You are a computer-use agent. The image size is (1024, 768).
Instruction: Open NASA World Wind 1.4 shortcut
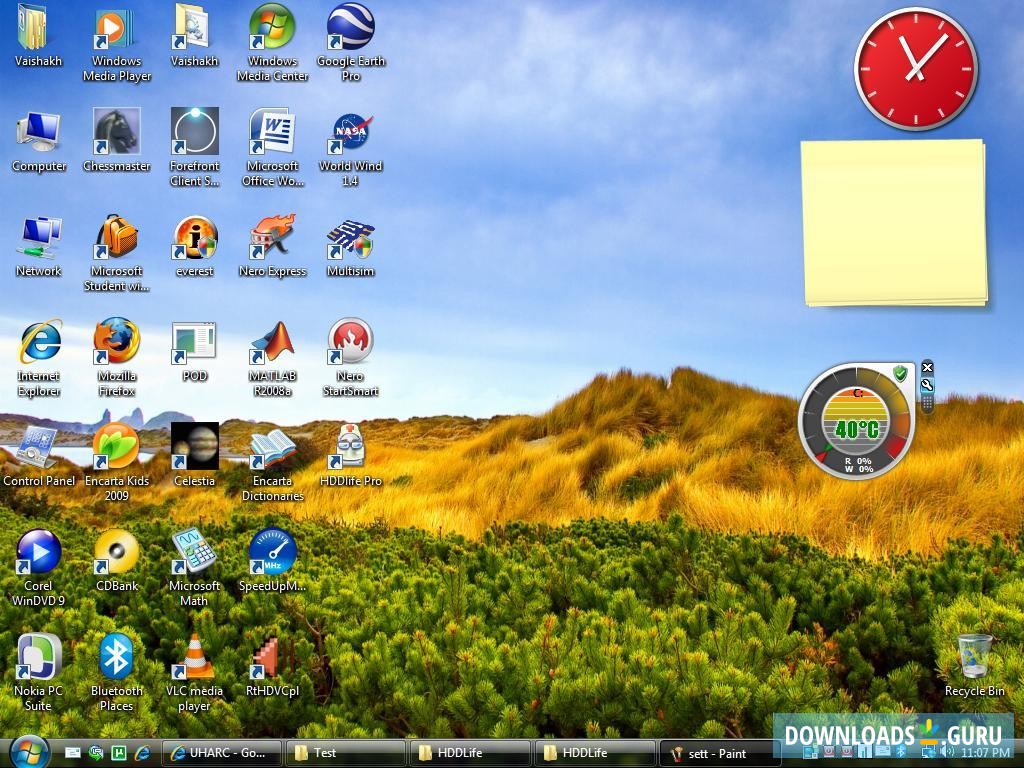click(x=351, y=148)
